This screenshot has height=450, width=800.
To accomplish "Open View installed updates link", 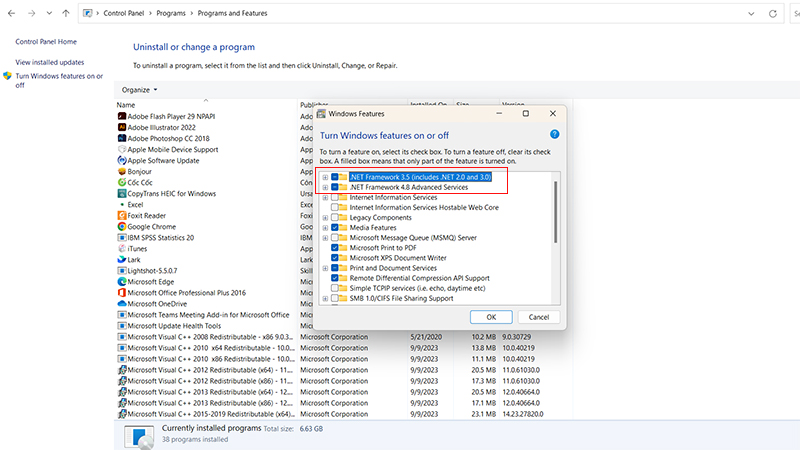I will 49,62.
